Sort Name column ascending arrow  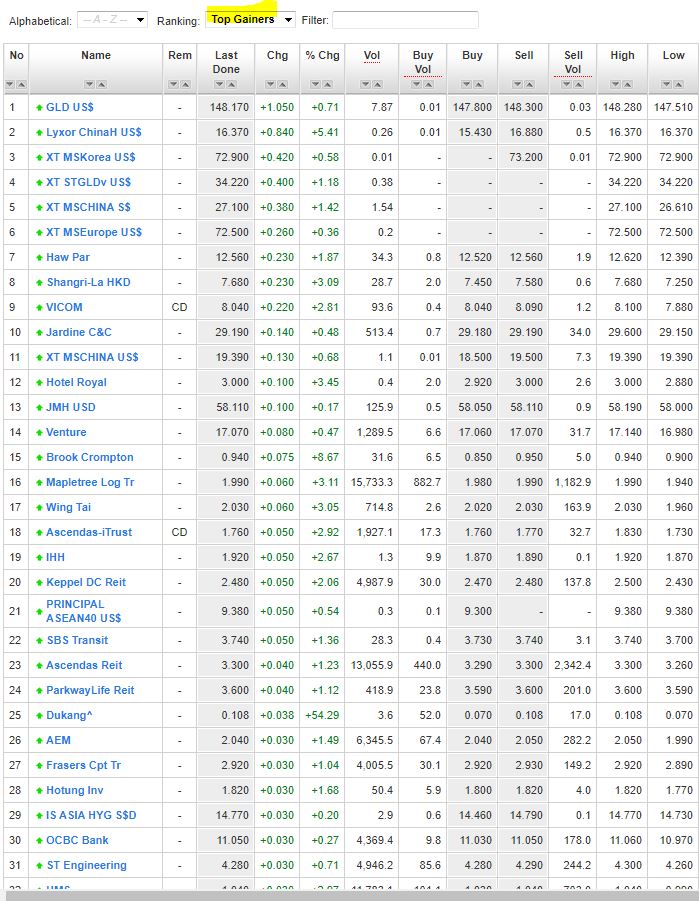pos(101,84)
